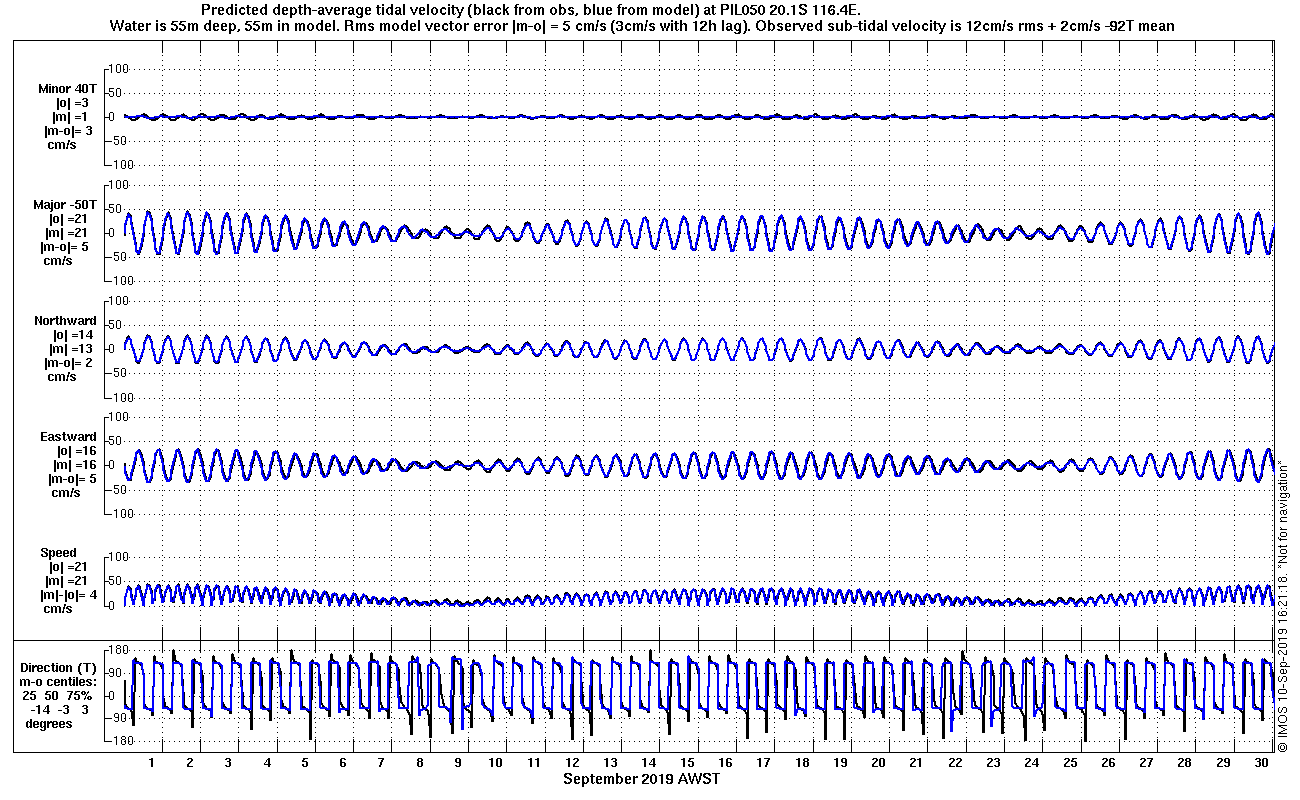Select the '|m|-|o|= 4' value under Speed
Screen dimensions: 1300x800
pos(70,595)
